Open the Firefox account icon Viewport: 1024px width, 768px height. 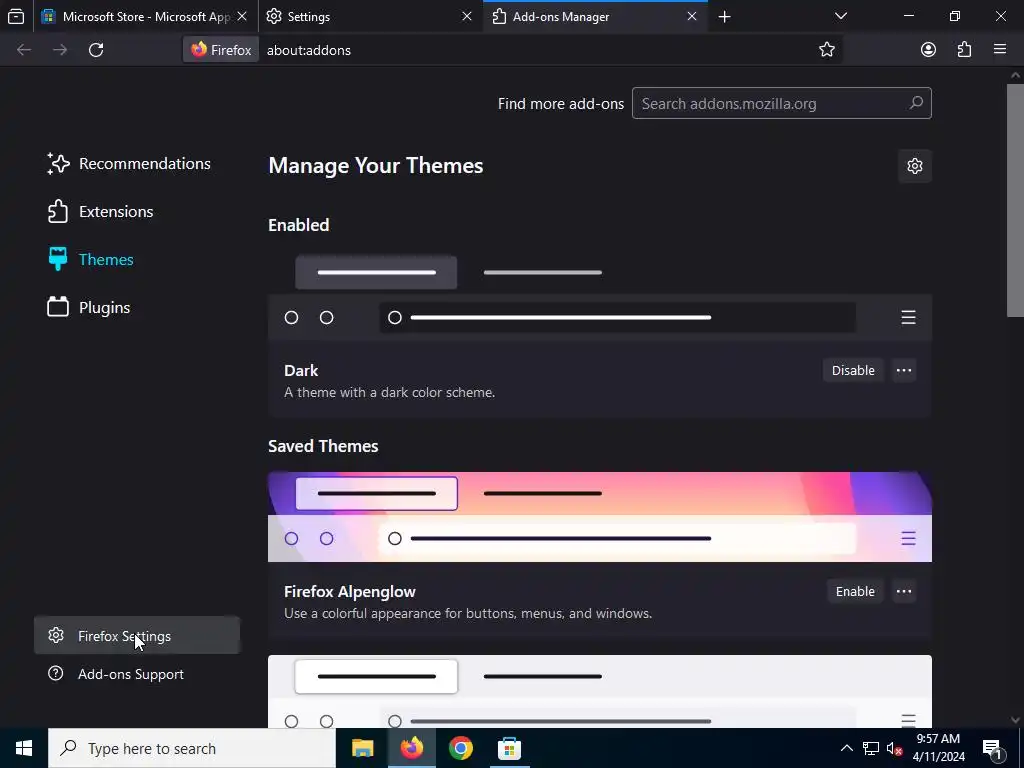(x=928, y=50)
